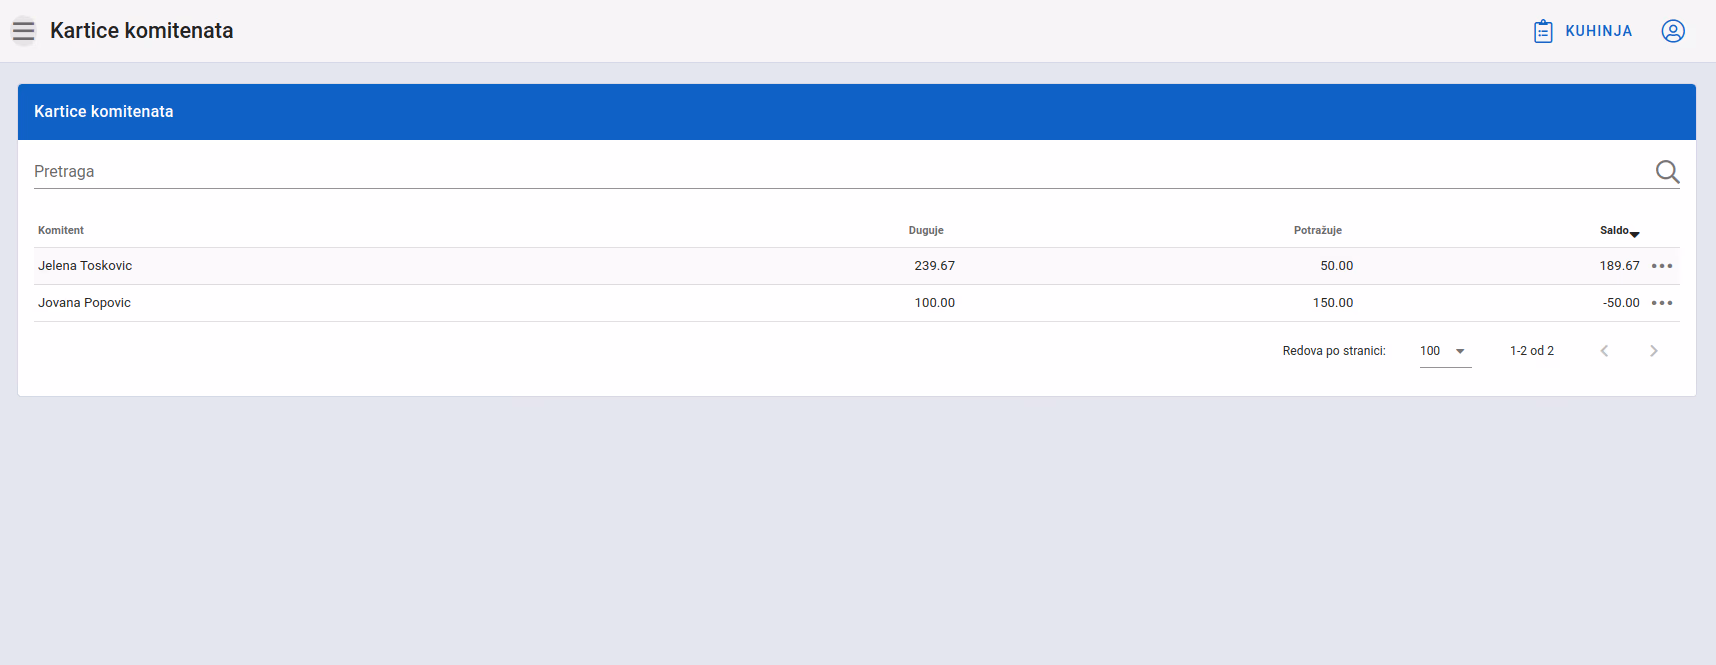Select the Jovana Popovic name cell
The image size is (1716, 665).
[x=85, y=303]
